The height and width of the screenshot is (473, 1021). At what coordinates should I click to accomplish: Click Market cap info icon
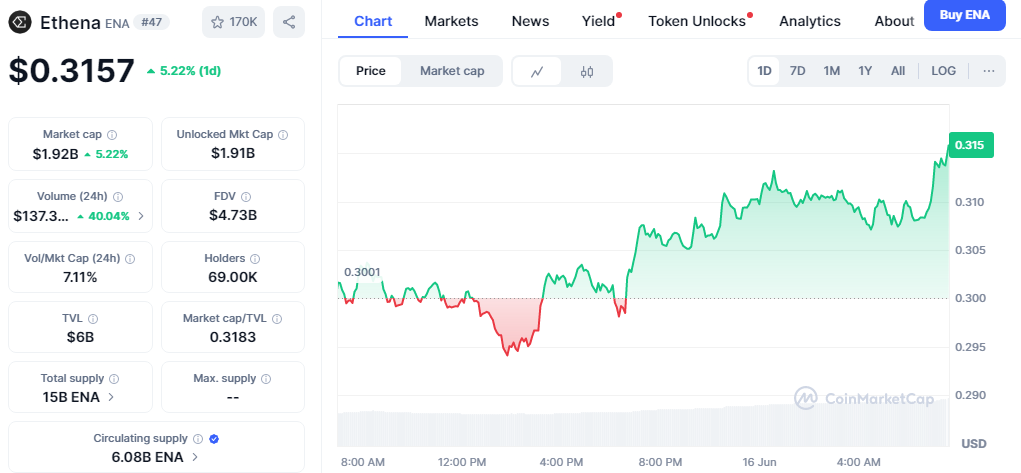click(x=112, y=135)
